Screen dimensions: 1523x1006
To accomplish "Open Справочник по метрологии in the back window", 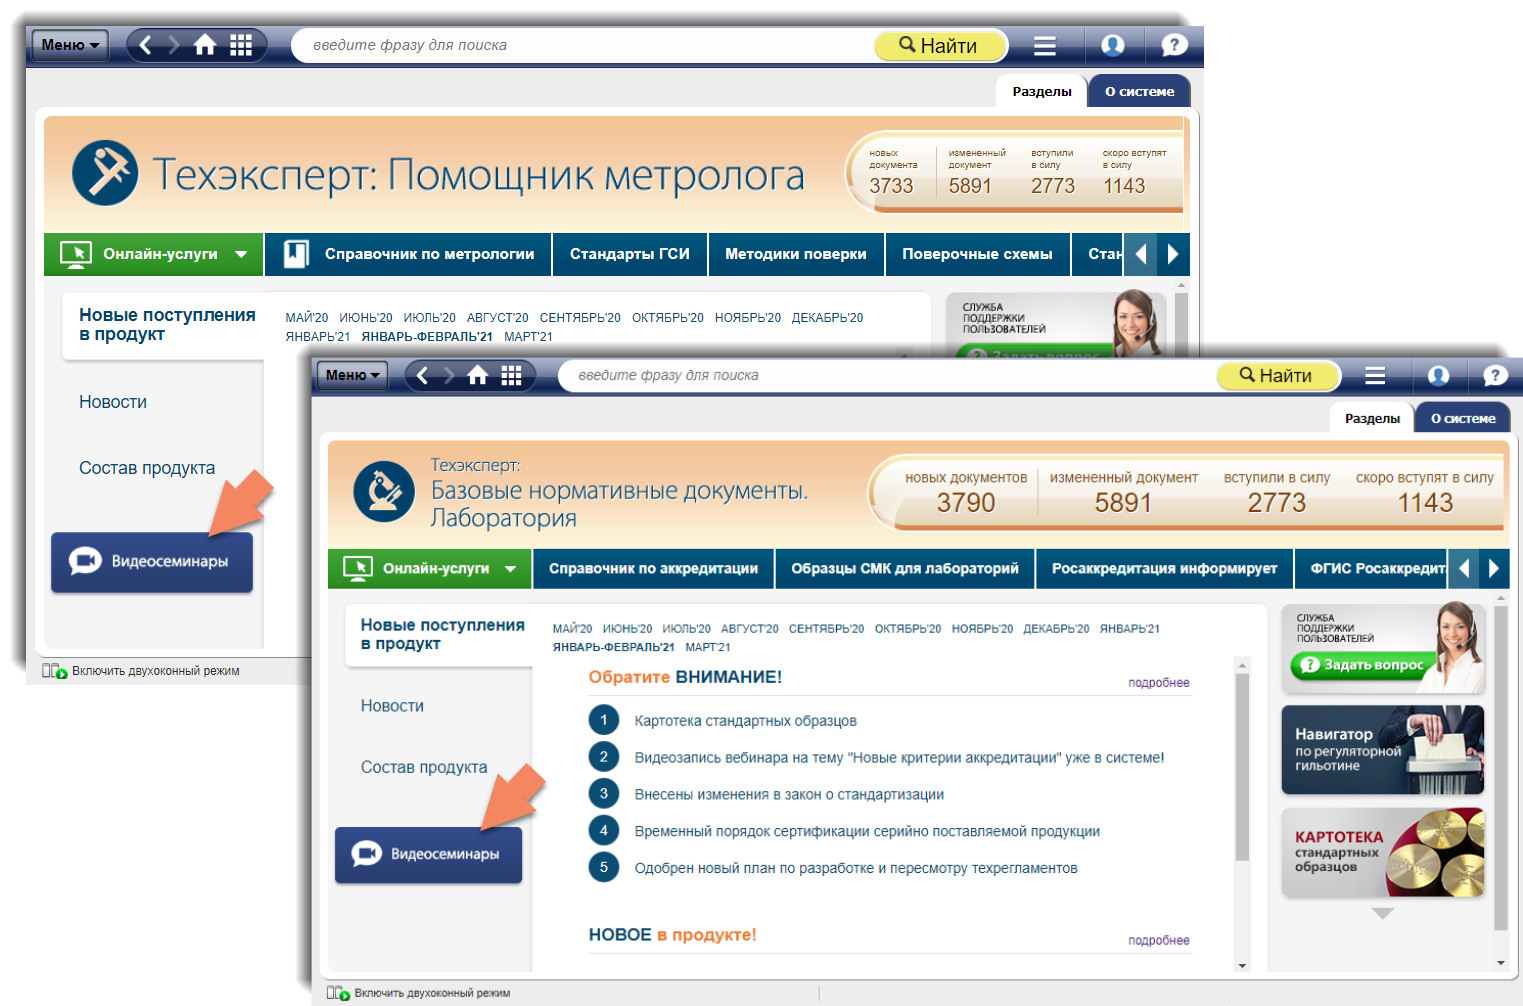I will click(x=409, y=254).
